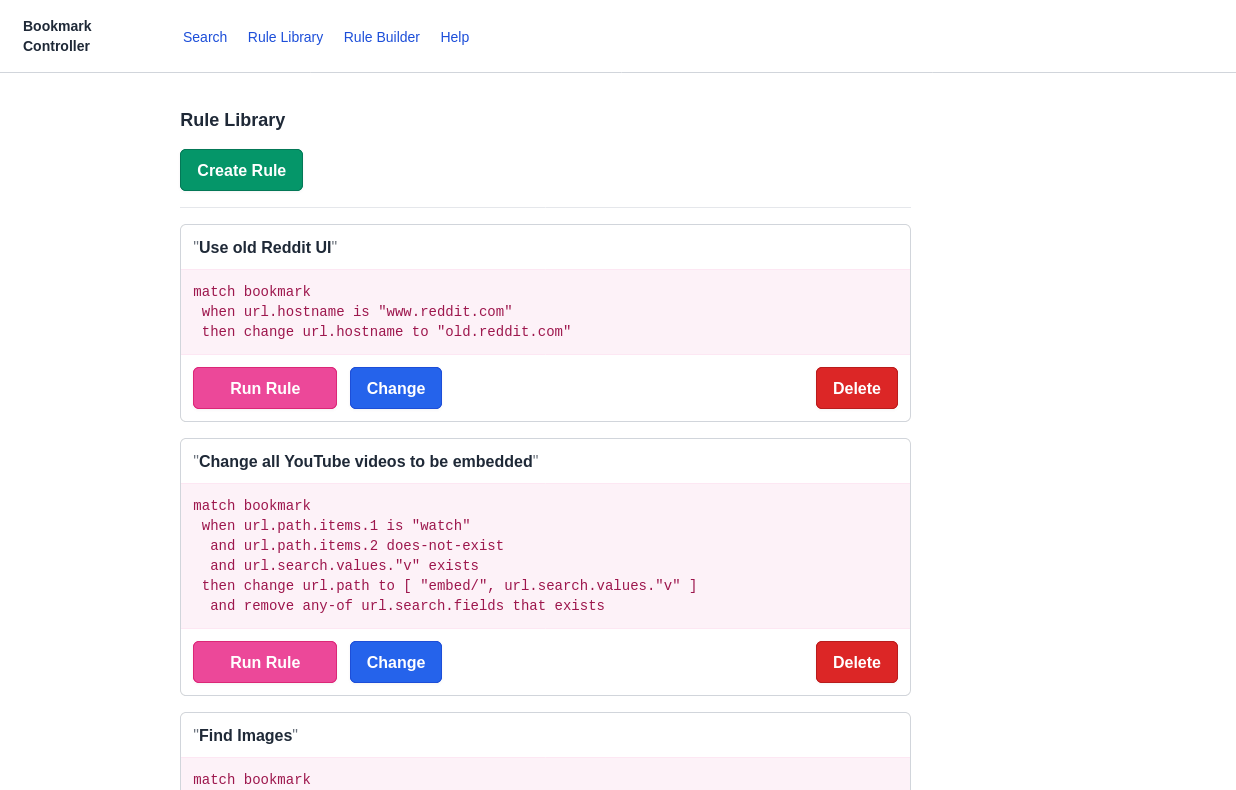Change the 'Change all YouTube videos' rule
Viewport: 1236px width, 790px height.
coord(395,662)
